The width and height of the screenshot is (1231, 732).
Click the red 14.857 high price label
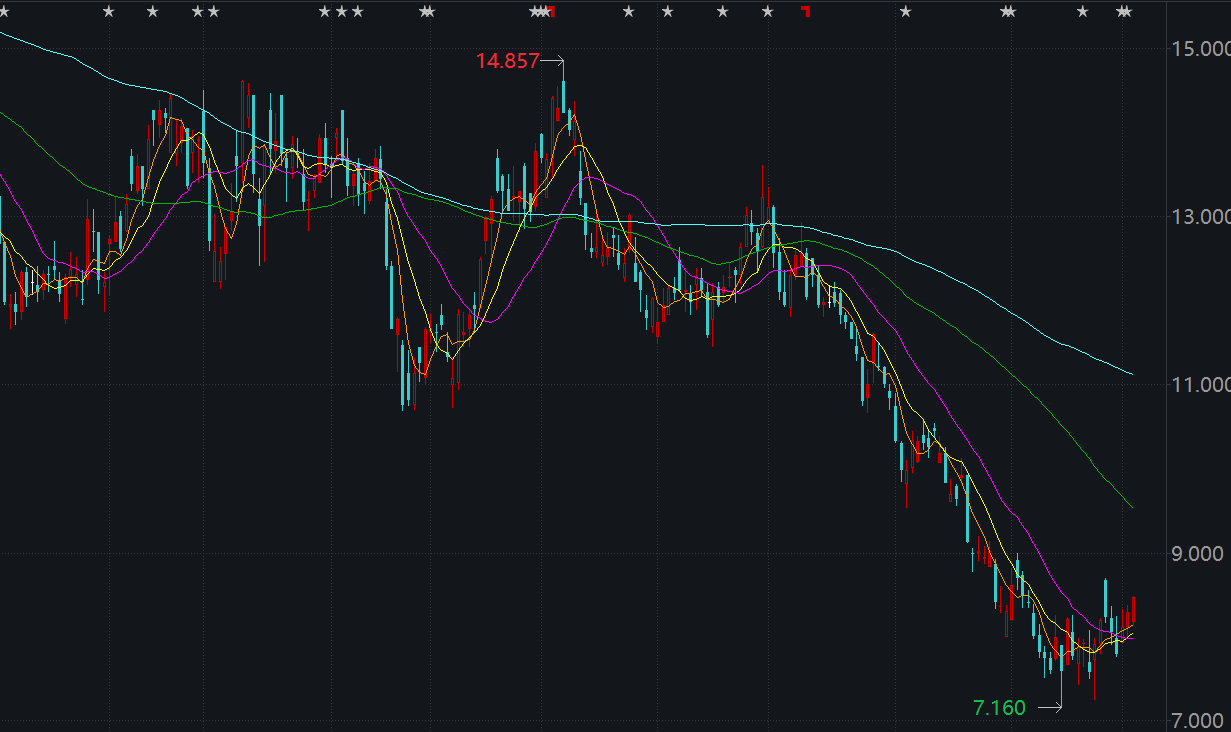pyautogui.click(x=506, y=61)
